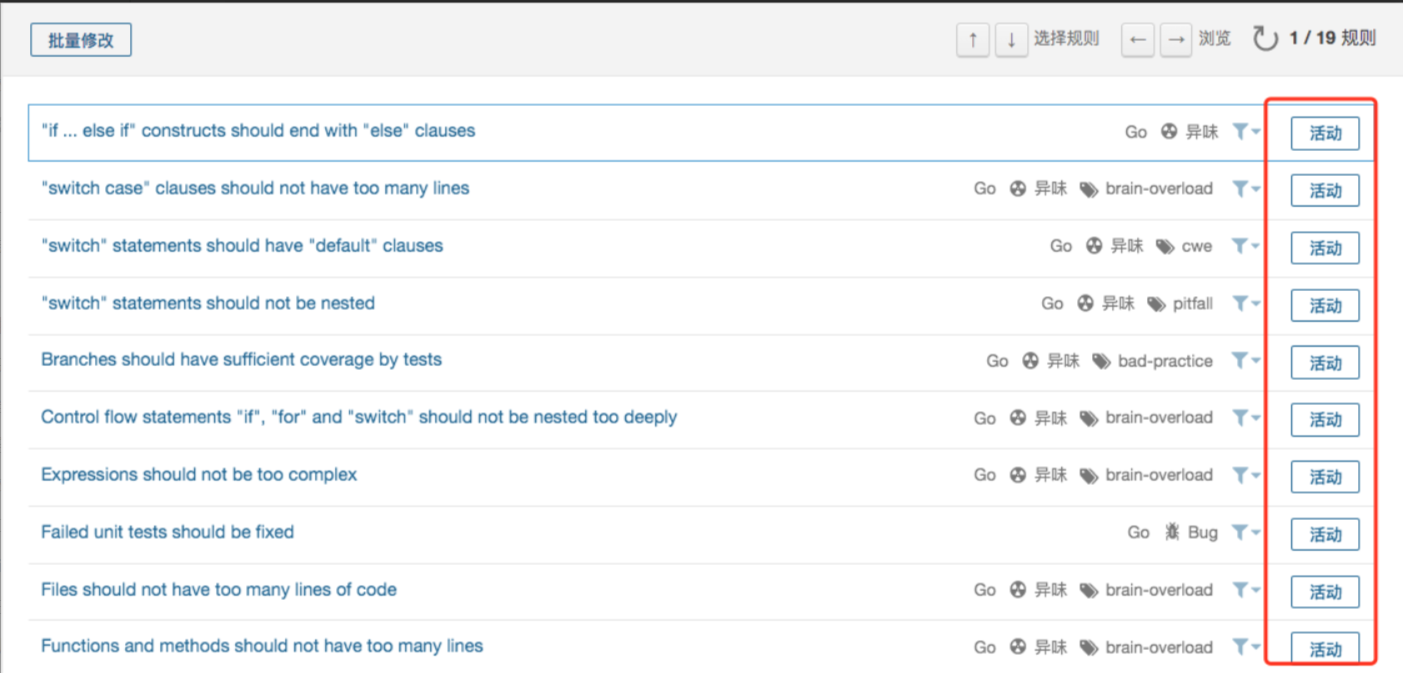Click 活动 button for Control flow statements rule
Viewport: 1403px width, 673px height.
click(1325, 419)
